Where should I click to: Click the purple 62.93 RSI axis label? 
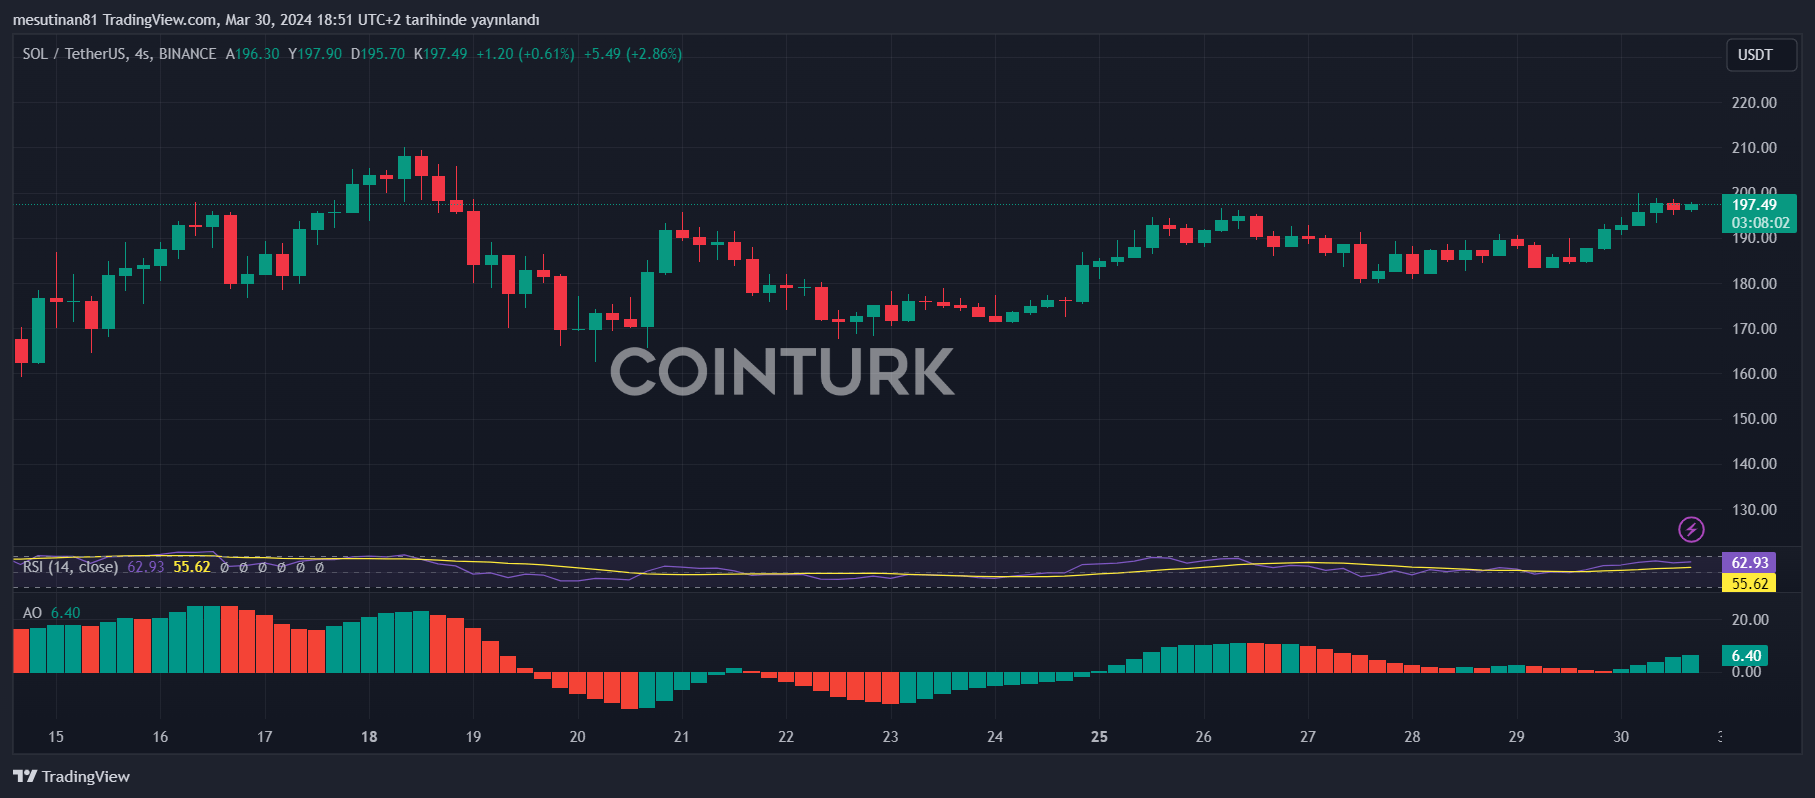click(1749, 563)
